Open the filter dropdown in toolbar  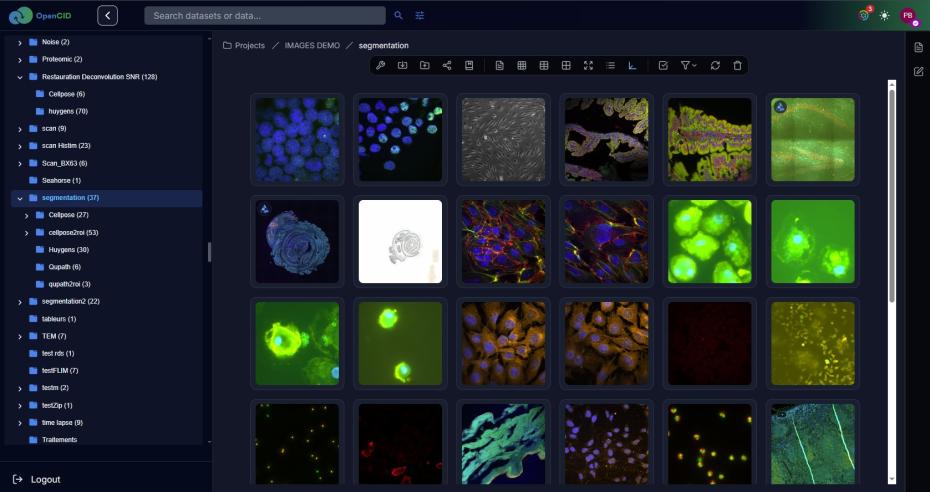click(x=688, y=65)
